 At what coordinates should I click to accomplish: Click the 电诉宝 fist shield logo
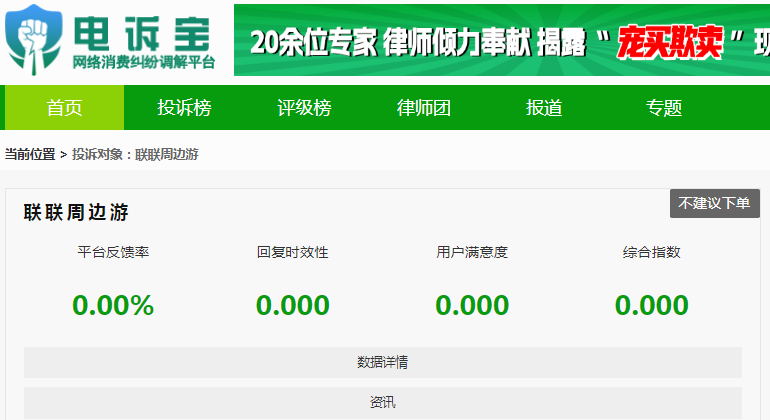click(x=34, y=39)
